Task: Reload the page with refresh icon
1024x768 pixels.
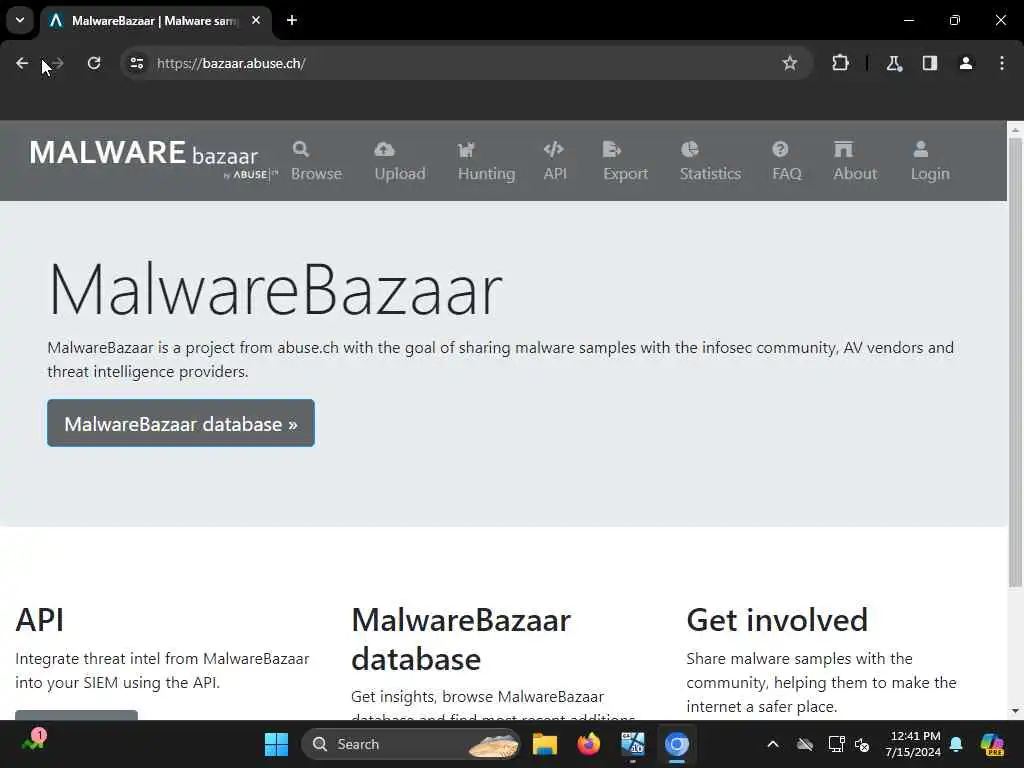Action: coord(94,63)
